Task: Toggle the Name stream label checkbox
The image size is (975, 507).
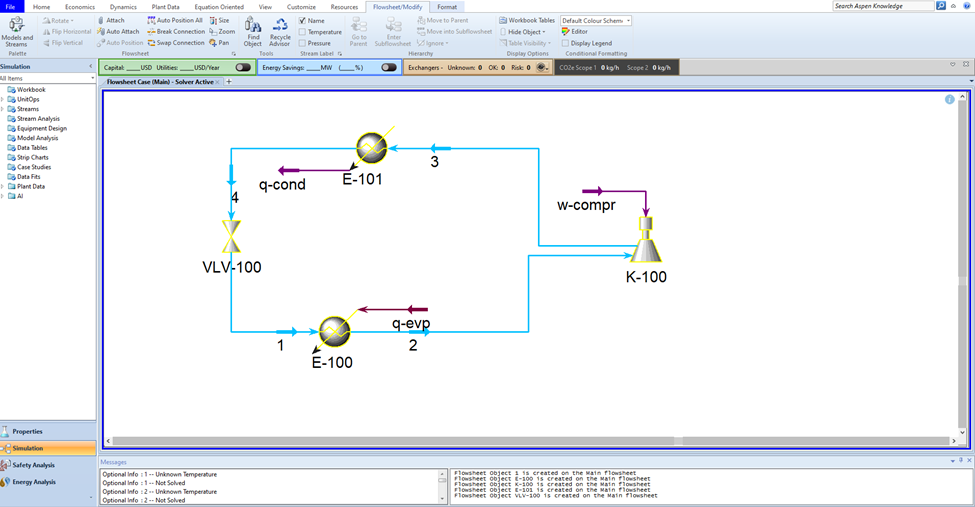Action: 302,21
